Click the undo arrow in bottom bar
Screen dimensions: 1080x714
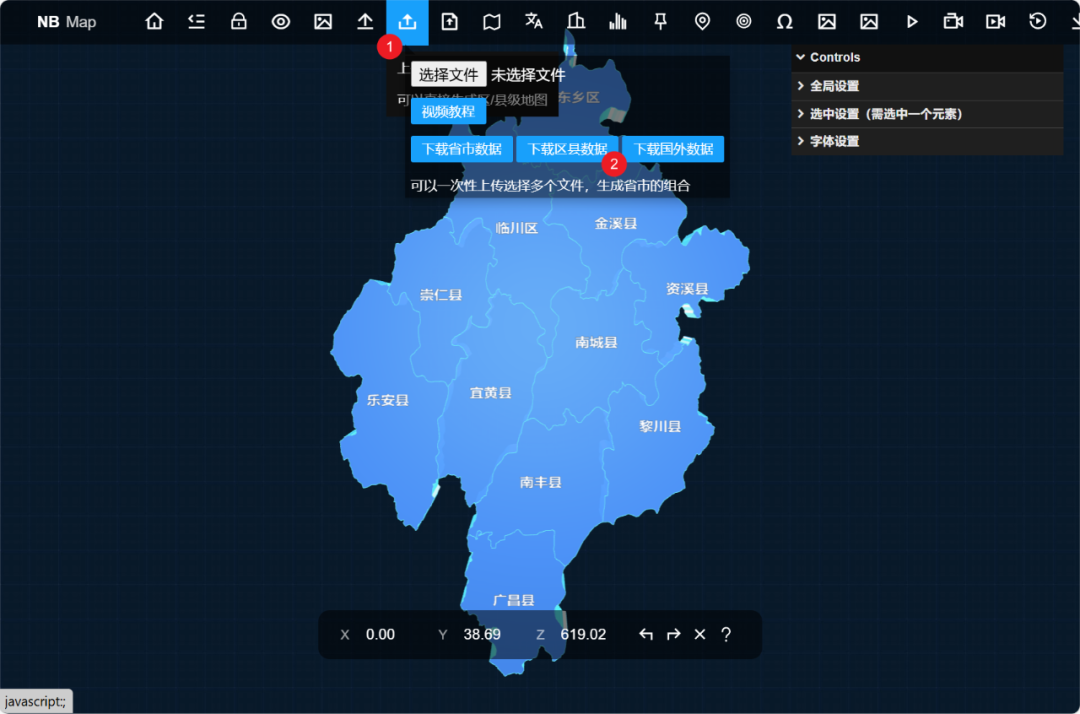645,634
